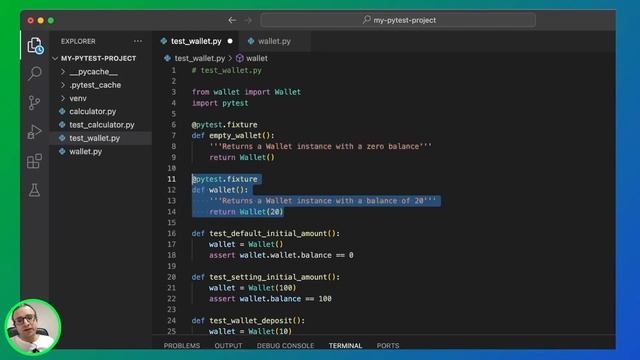640x360 pixels.
Task: Click 'return Wallet(20)' on line 14
Action: pos(246,212)
